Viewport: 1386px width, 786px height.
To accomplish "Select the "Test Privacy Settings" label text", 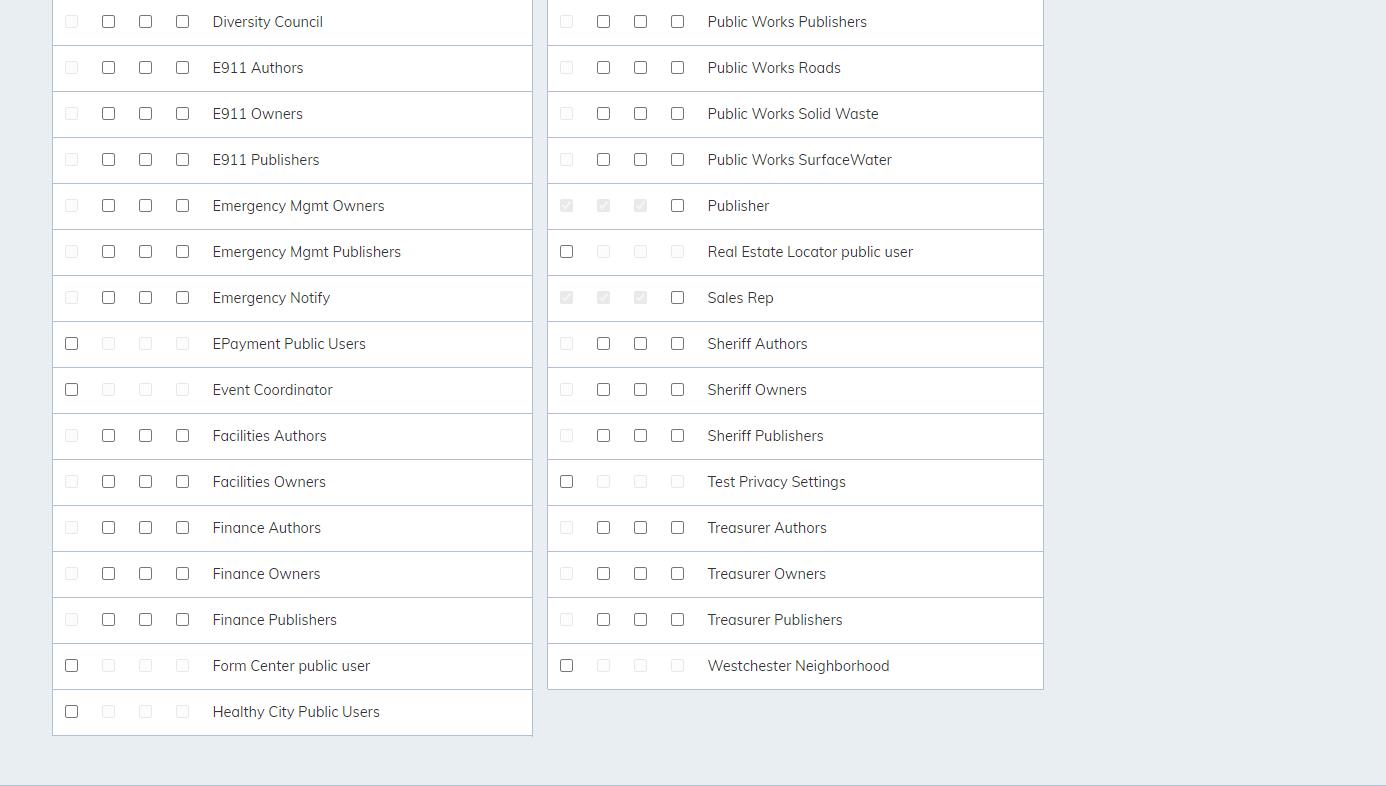I will [776, 482].
